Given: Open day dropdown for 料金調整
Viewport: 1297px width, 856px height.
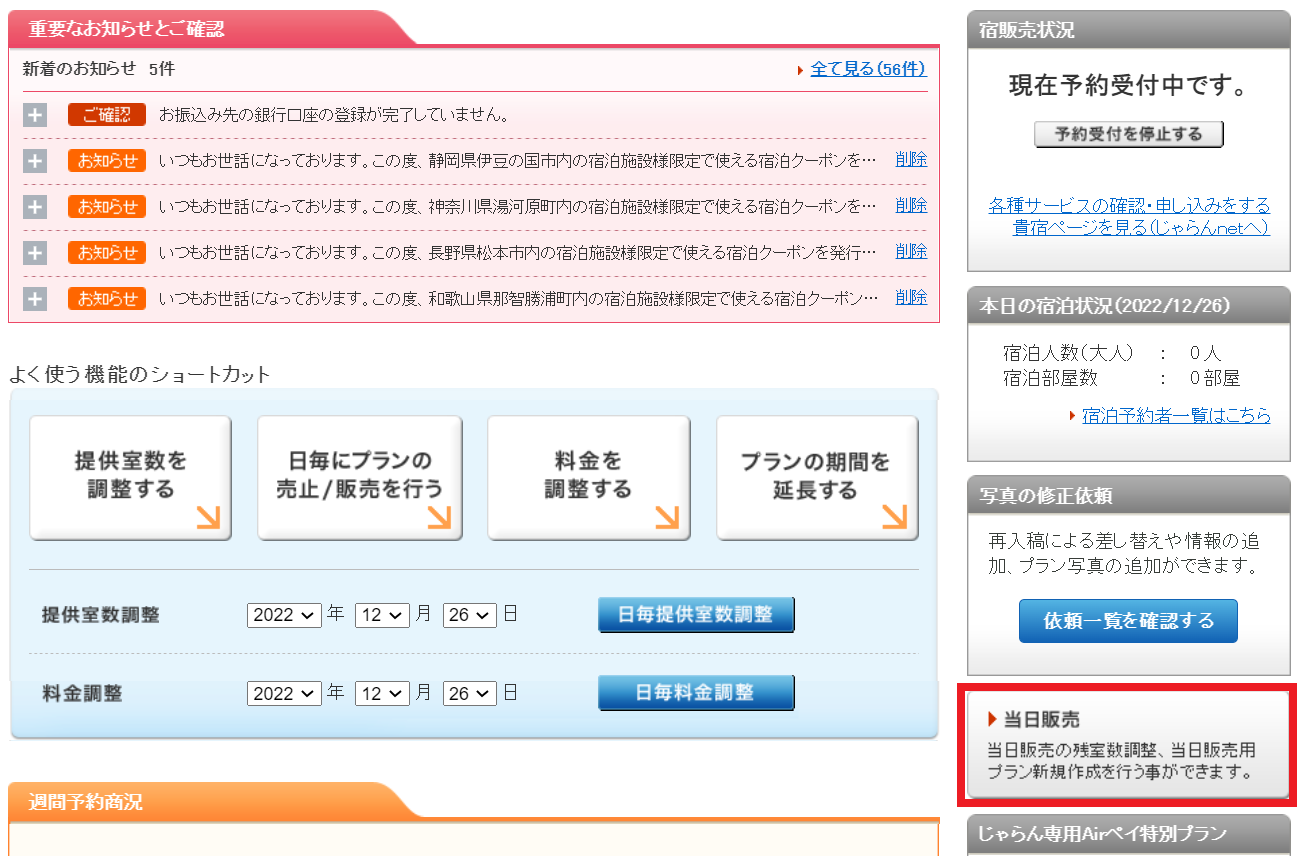Looking at the screenshot, I should coord(470,693).
